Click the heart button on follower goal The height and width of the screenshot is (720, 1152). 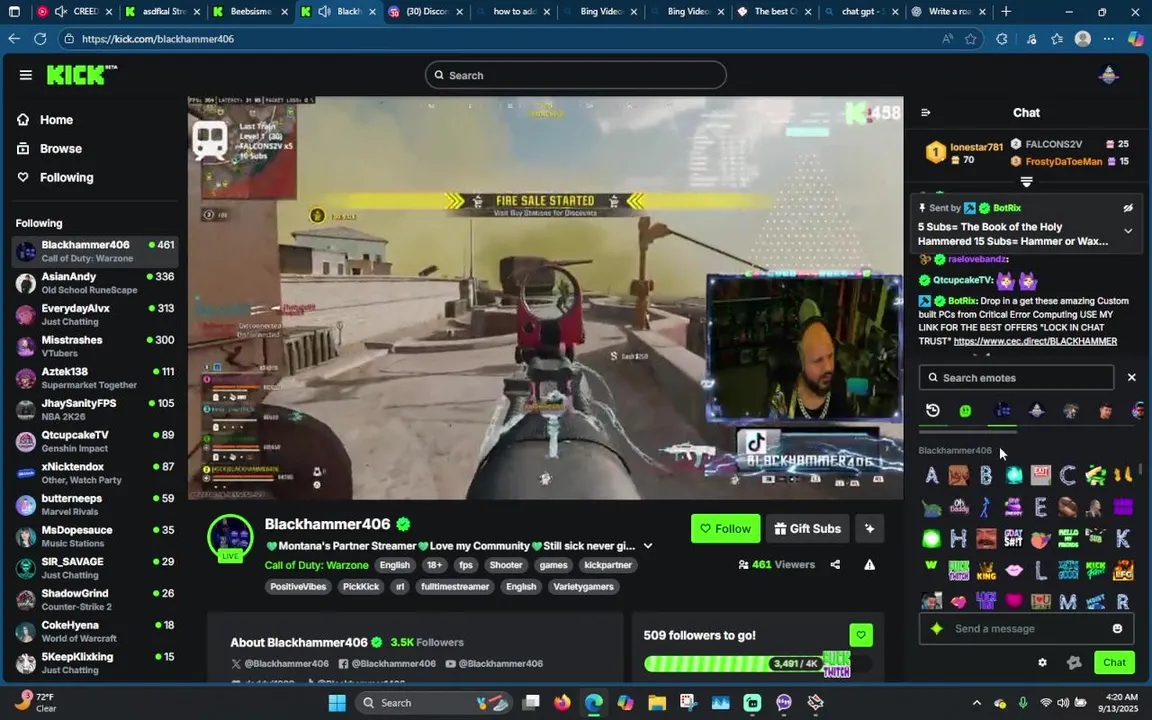[x=860, y=635]
